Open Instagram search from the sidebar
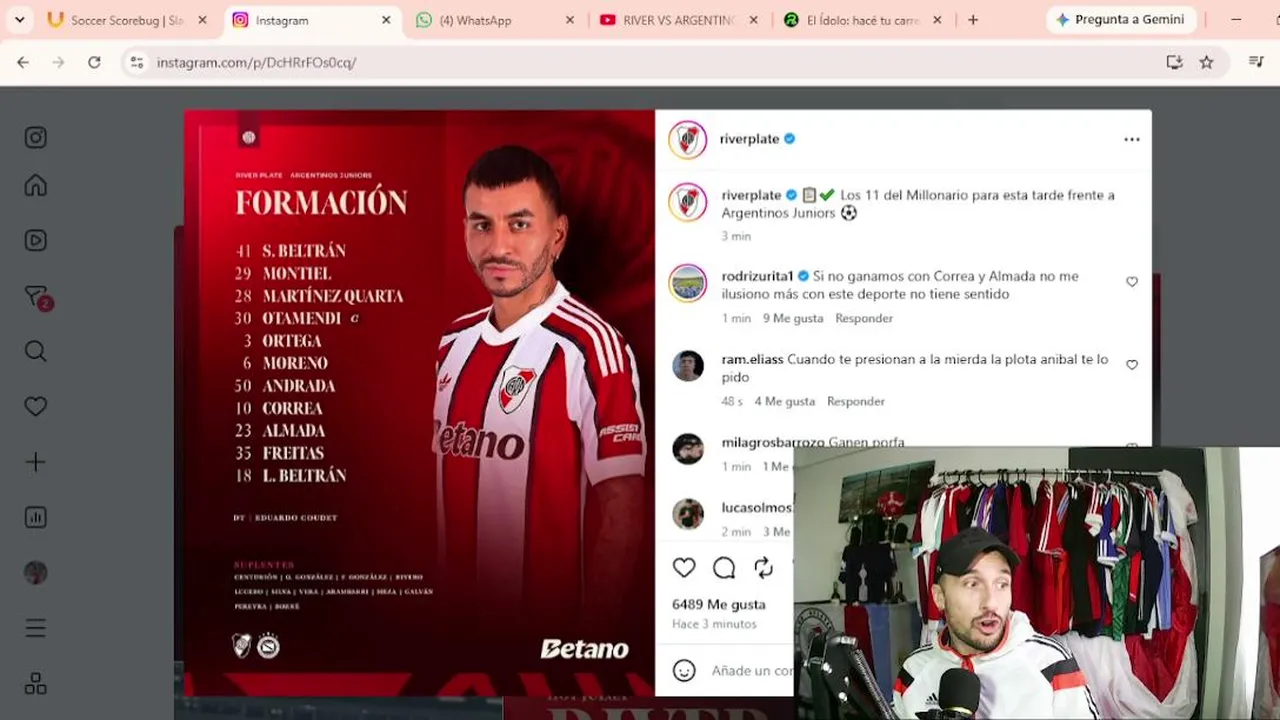The height and width of the screenshot is (720, 1280). coord(36,351)
